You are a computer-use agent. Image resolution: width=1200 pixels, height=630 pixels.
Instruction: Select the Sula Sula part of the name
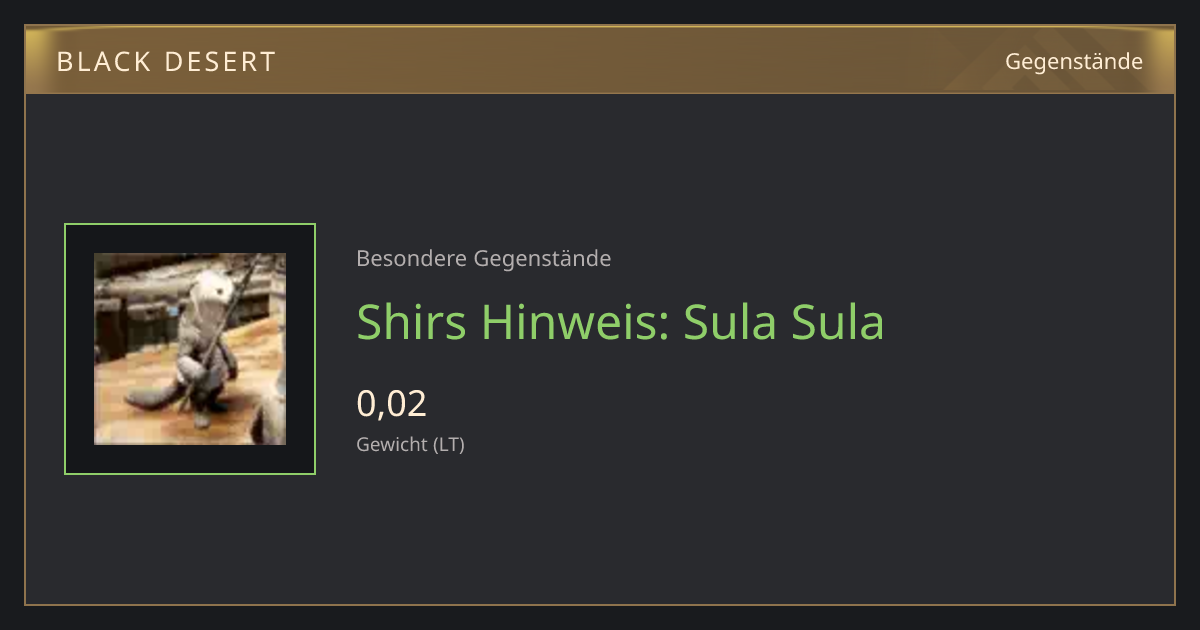[x=784, y=322]
